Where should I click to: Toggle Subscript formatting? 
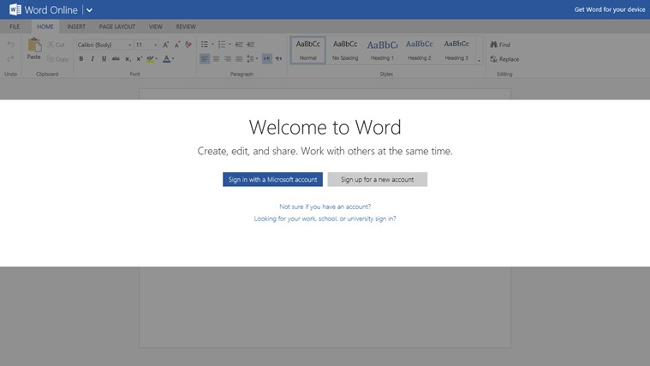[x=128, y=59]
